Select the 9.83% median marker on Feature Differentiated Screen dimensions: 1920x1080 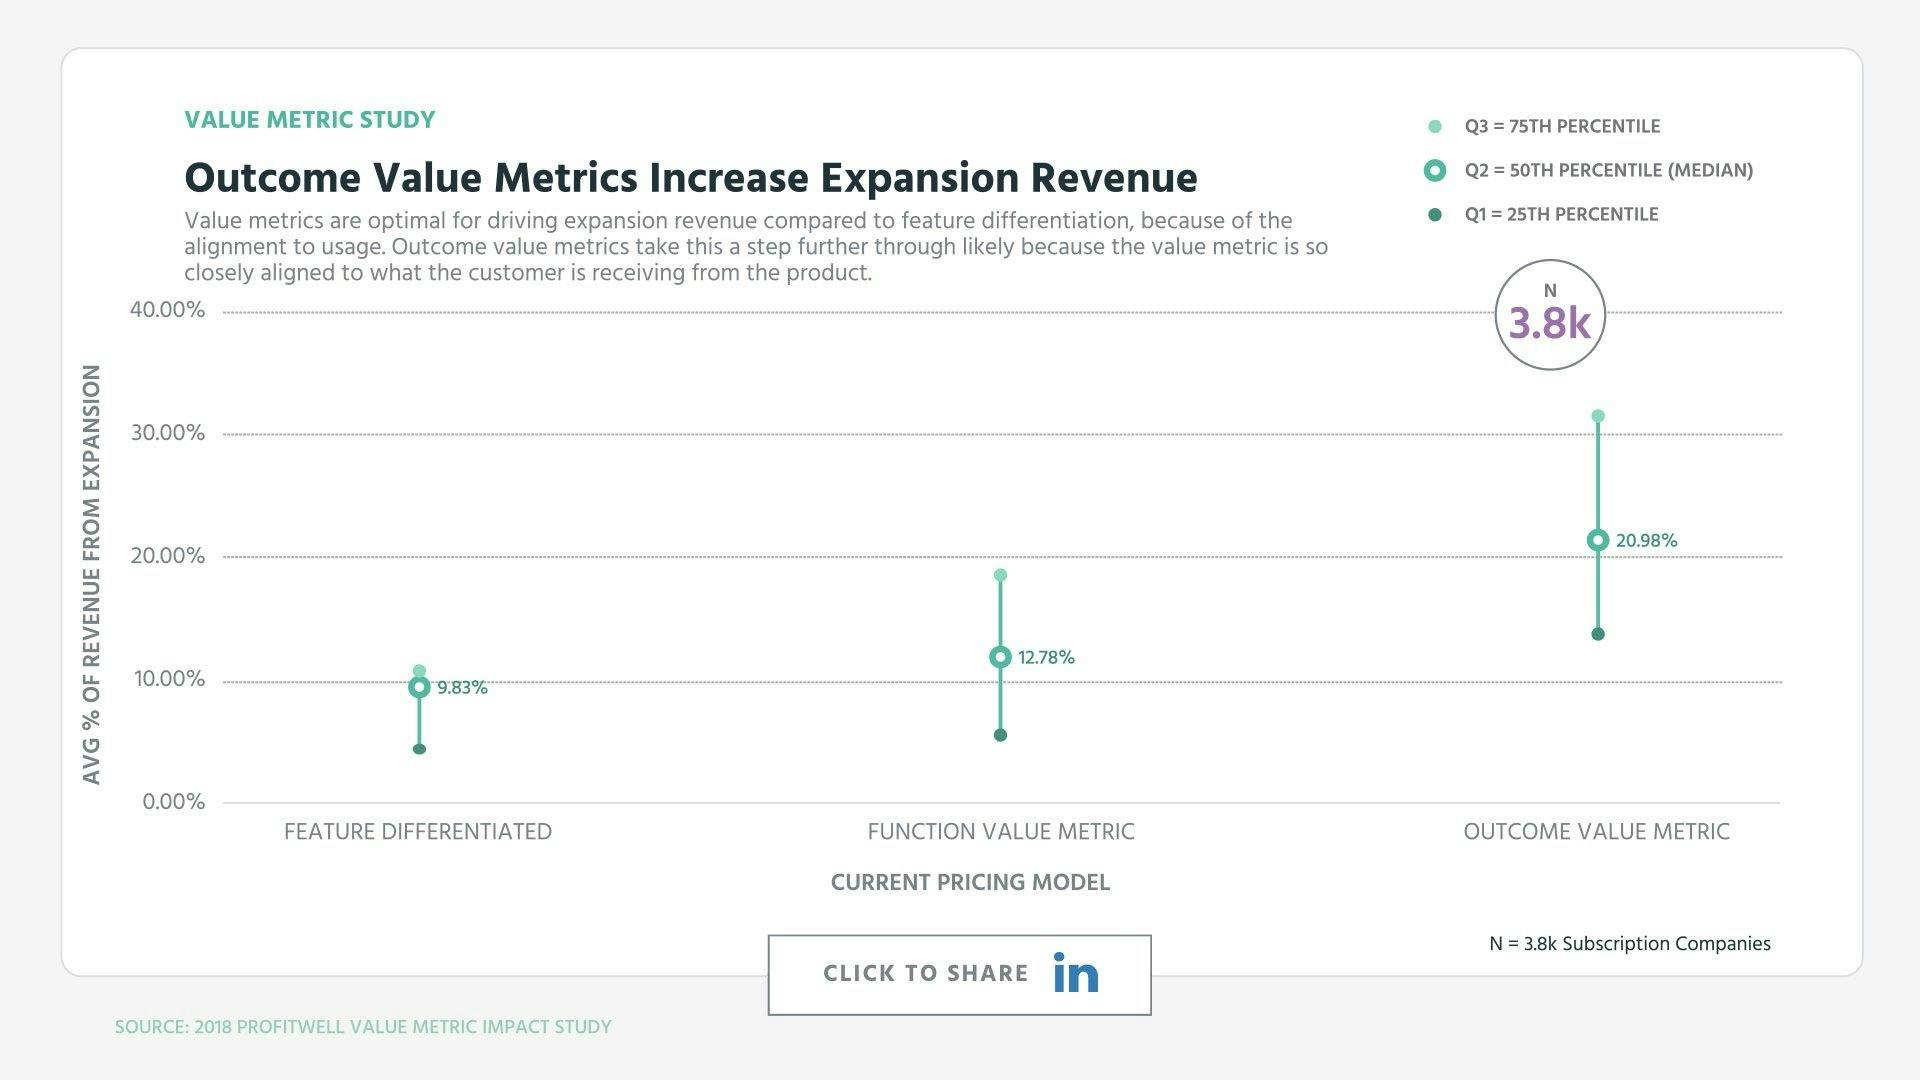tap(419, 687)
